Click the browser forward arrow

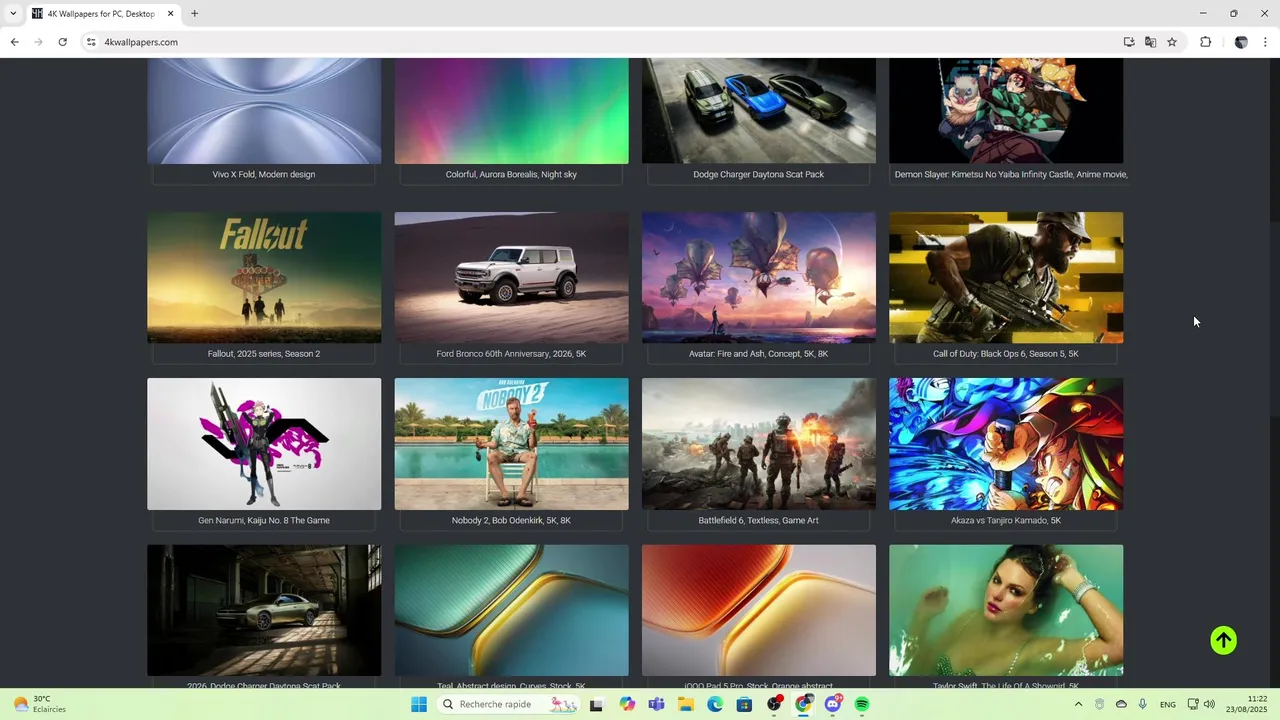38,42
